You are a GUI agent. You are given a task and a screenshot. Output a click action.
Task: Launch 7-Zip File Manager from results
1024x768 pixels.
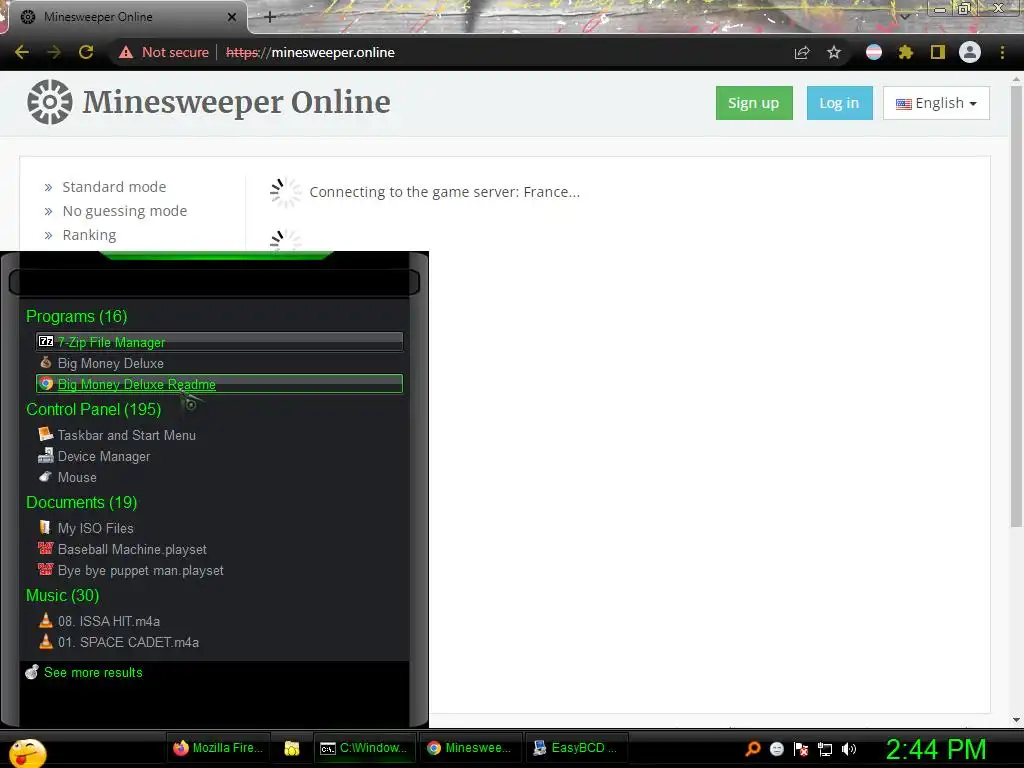pos(219,342)
